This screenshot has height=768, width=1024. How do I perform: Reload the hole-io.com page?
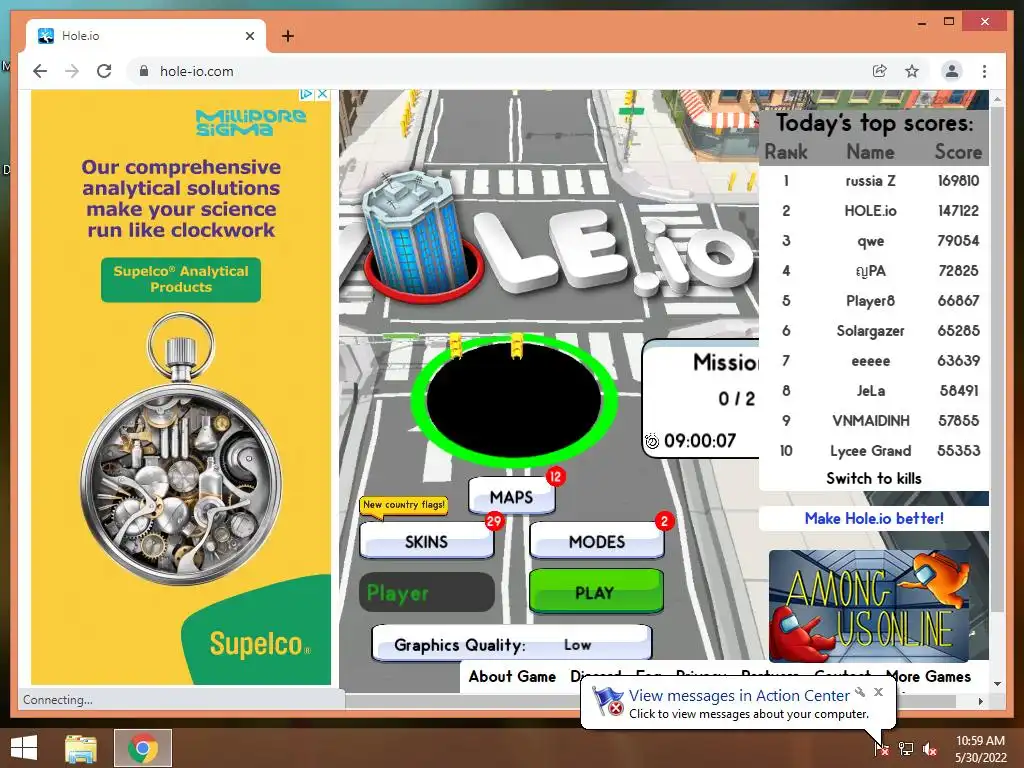pos(104,71)
